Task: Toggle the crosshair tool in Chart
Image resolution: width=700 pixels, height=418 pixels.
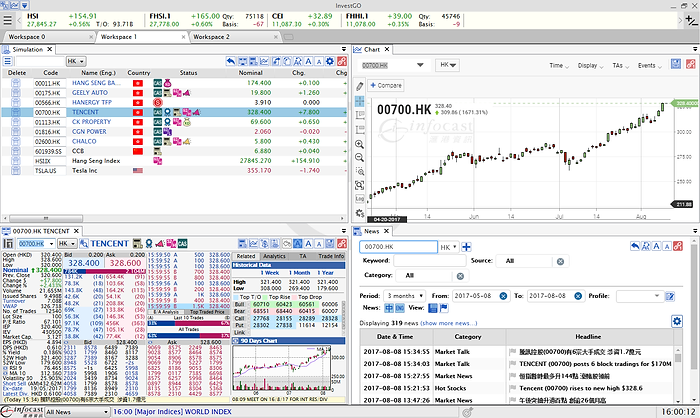Action: pos(360,101)
